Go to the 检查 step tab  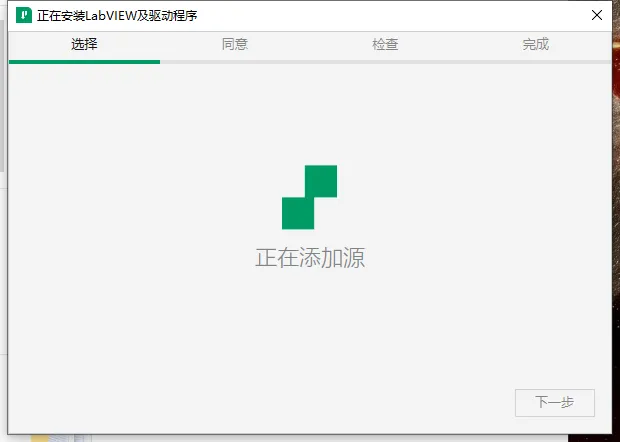coord(385,44)
